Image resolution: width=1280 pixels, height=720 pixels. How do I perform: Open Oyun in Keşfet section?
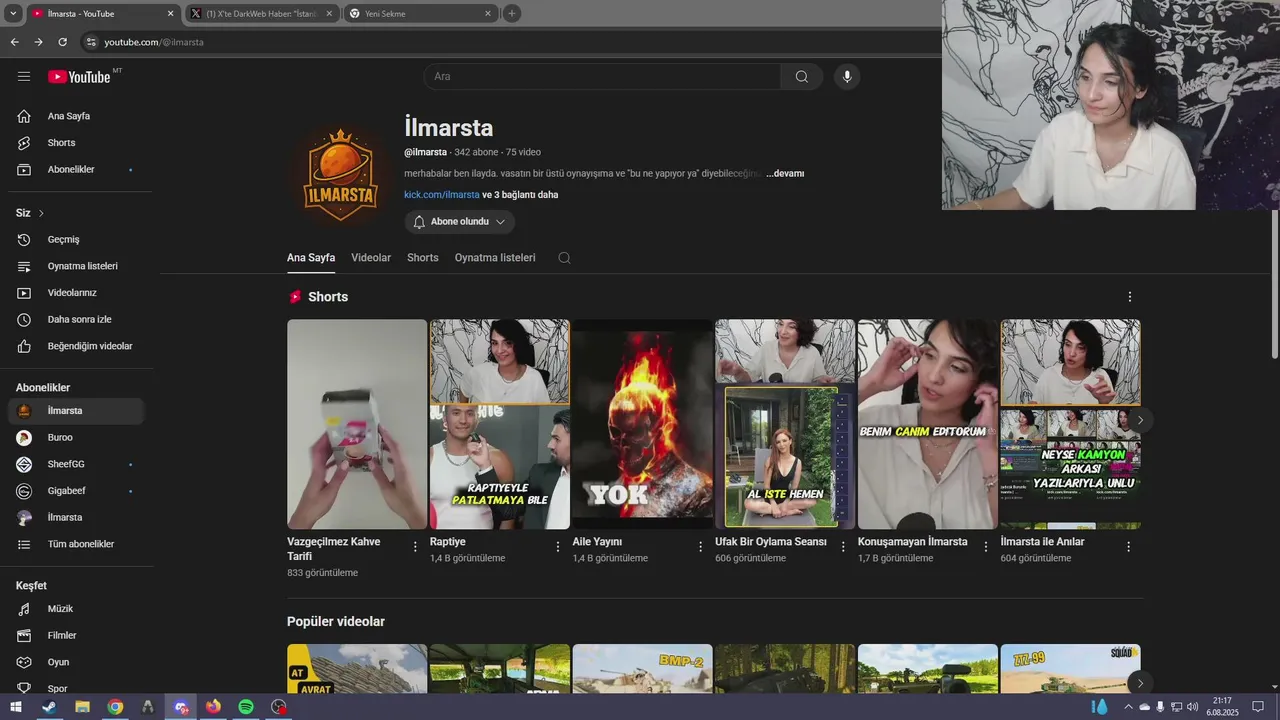pos(76,662)
